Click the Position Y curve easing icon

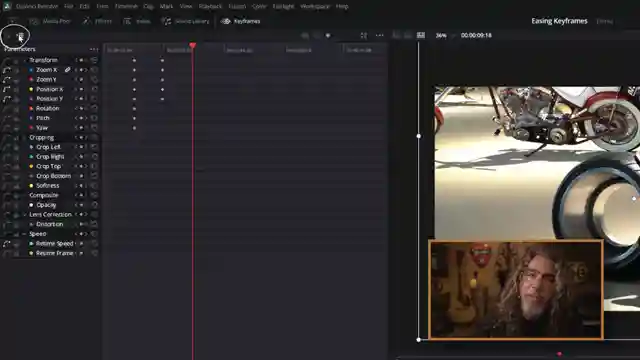[7, 99]
